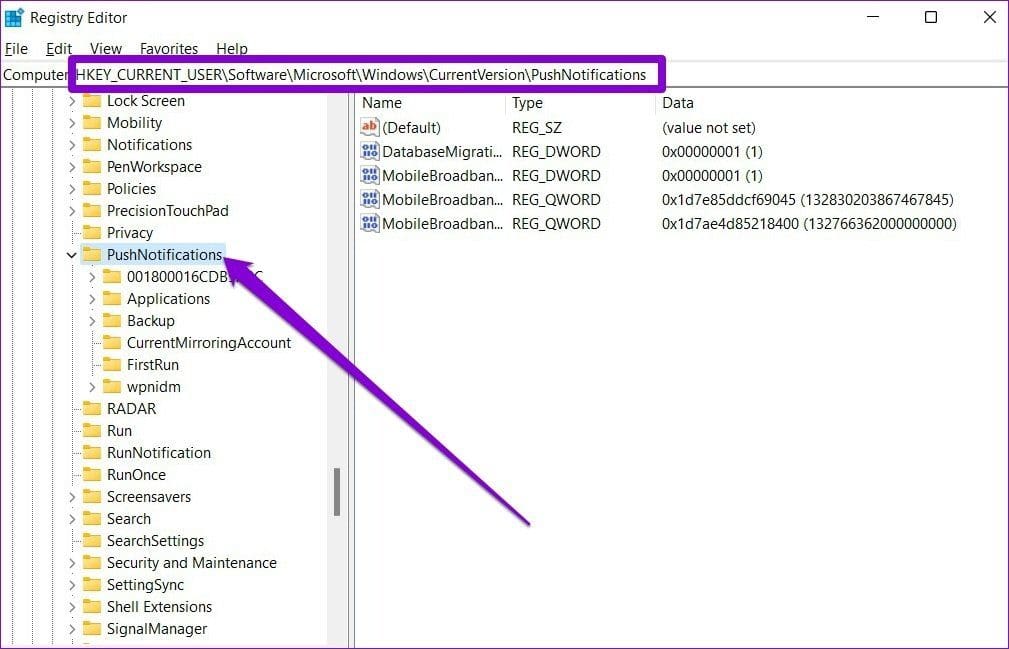Screen dimensions: 1009x649
Task: Select the SearchSettings folder icon
Action: 92,541
